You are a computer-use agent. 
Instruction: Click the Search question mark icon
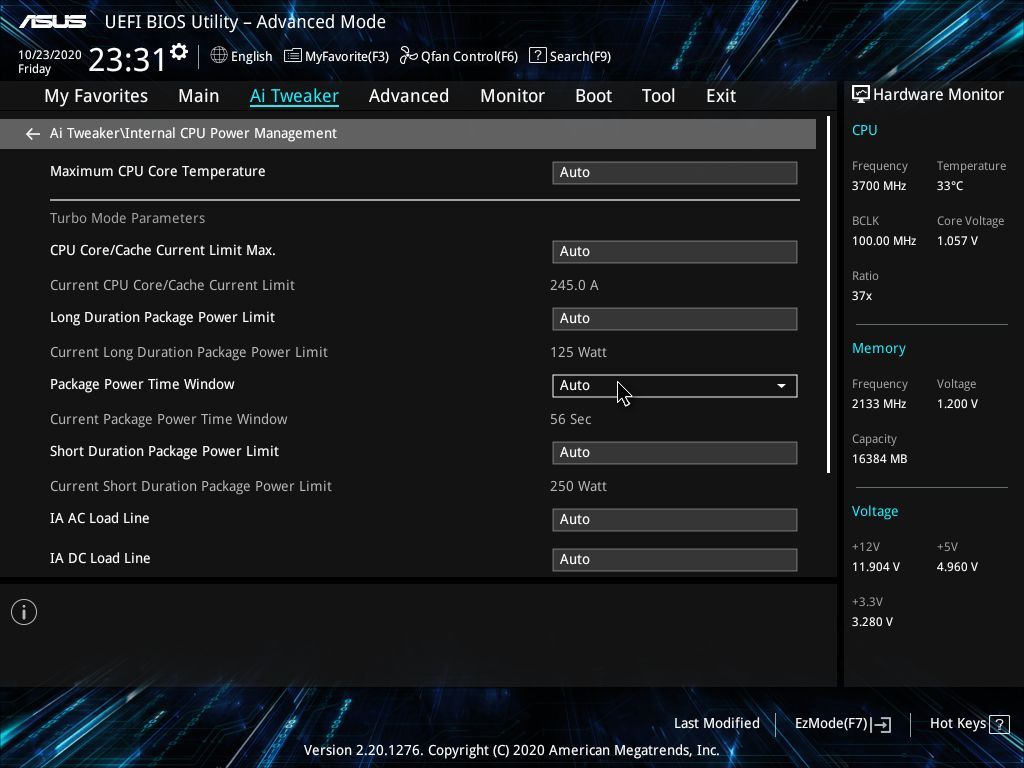[x=537, y=56]
